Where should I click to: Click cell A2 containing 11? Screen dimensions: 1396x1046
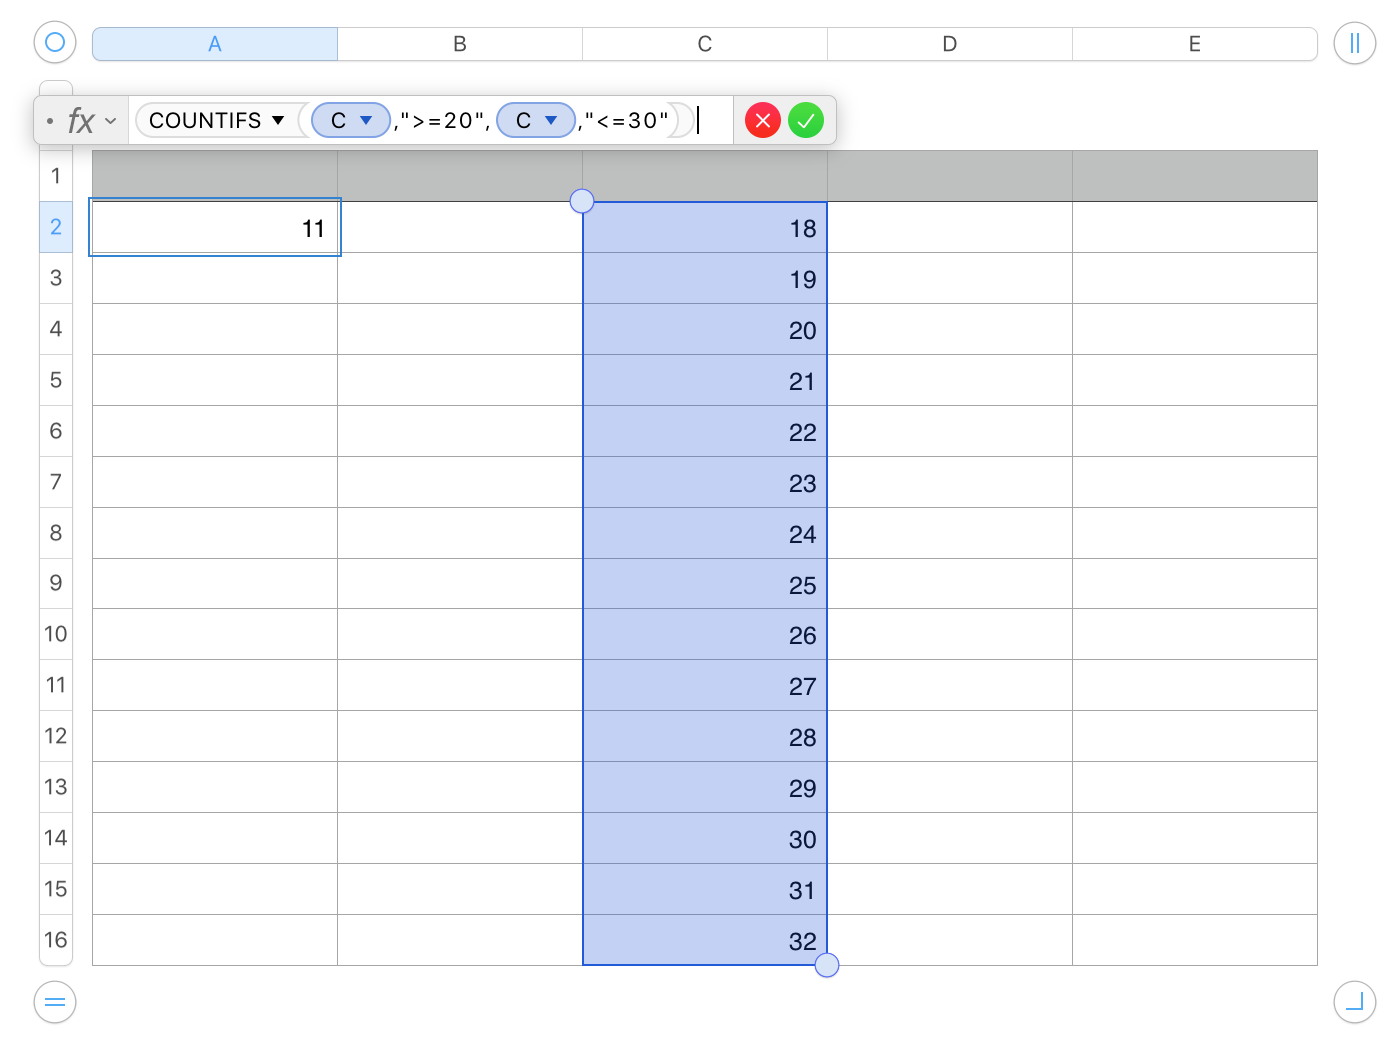pyautogui.click(x=215, y=227)
